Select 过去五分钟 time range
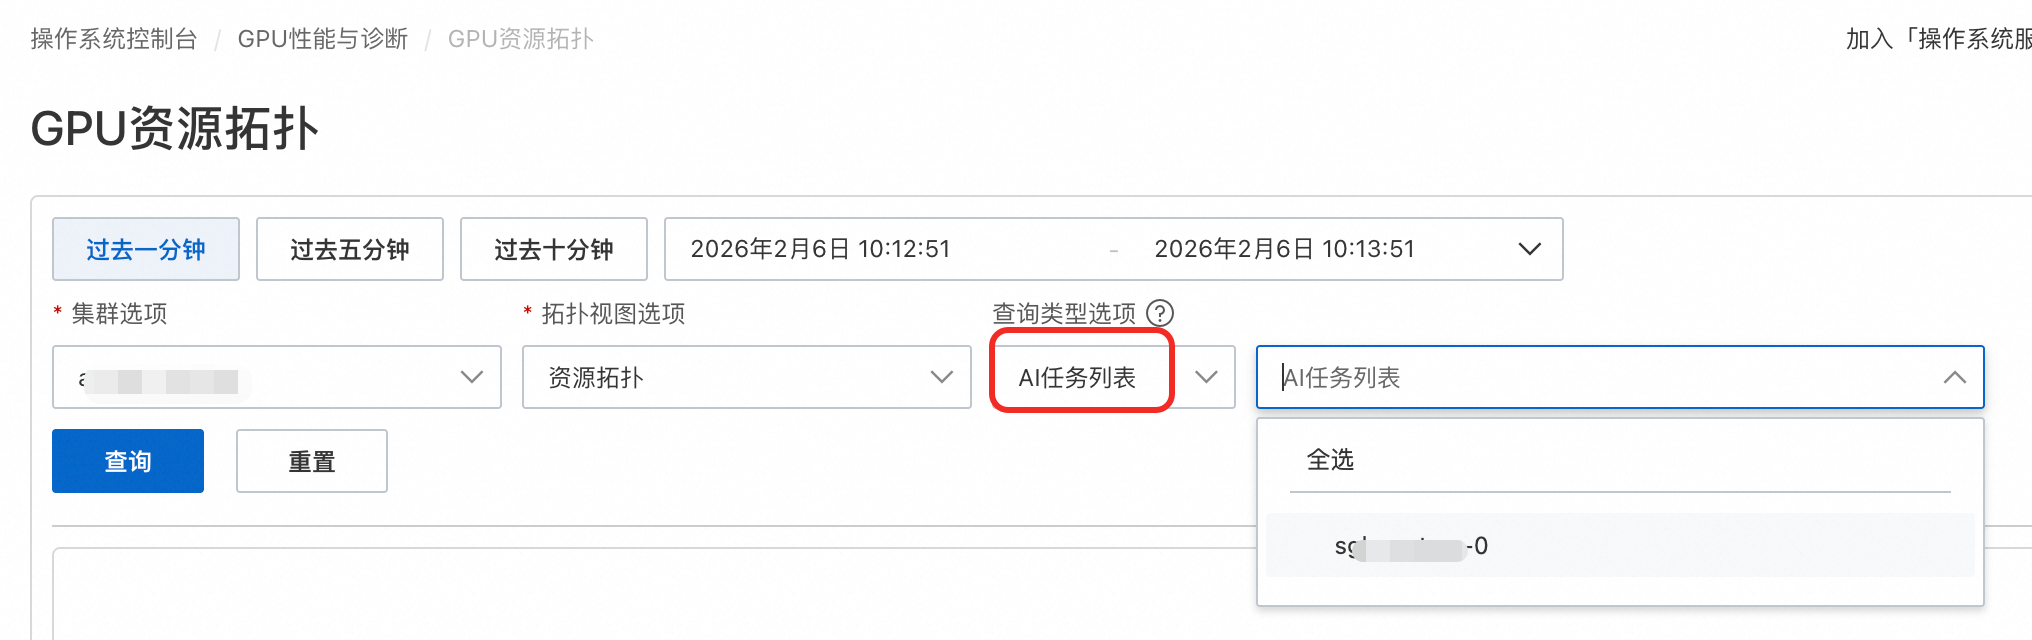2032x640 pixels. click(x=350, y=249)
